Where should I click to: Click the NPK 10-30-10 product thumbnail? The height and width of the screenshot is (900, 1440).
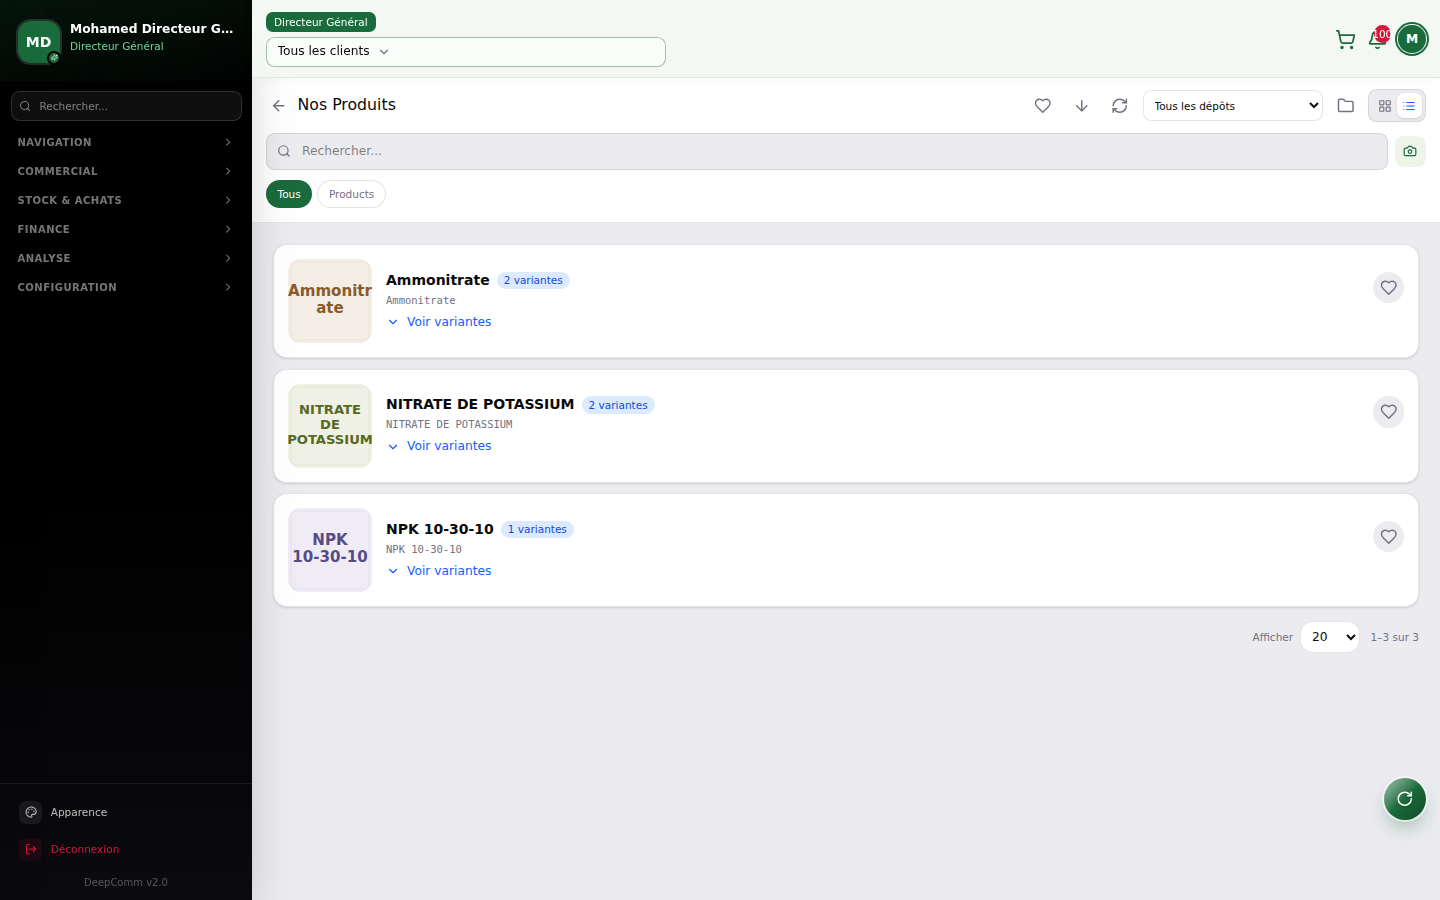point(330,550)
